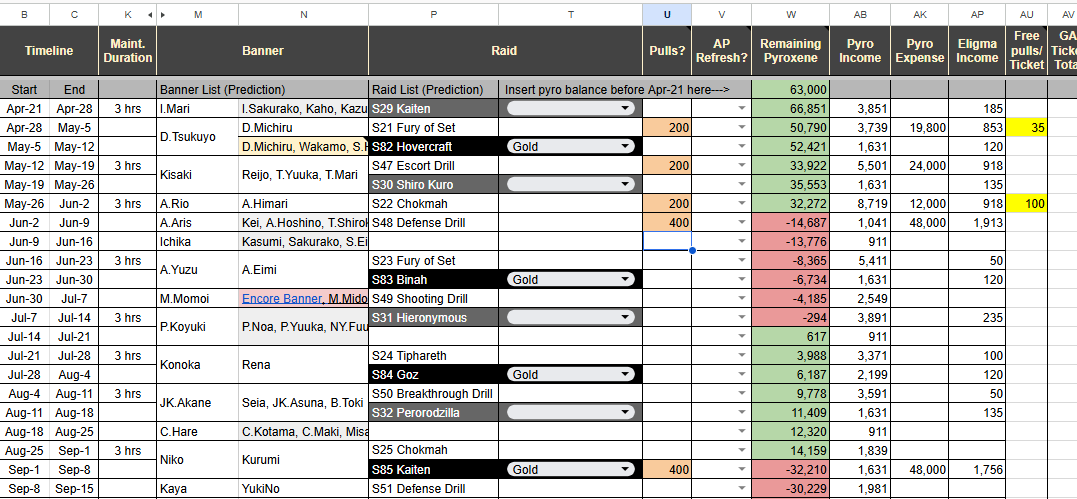
Task: Select the P.Koyuki banner cell
Action: tap(198, 327)
